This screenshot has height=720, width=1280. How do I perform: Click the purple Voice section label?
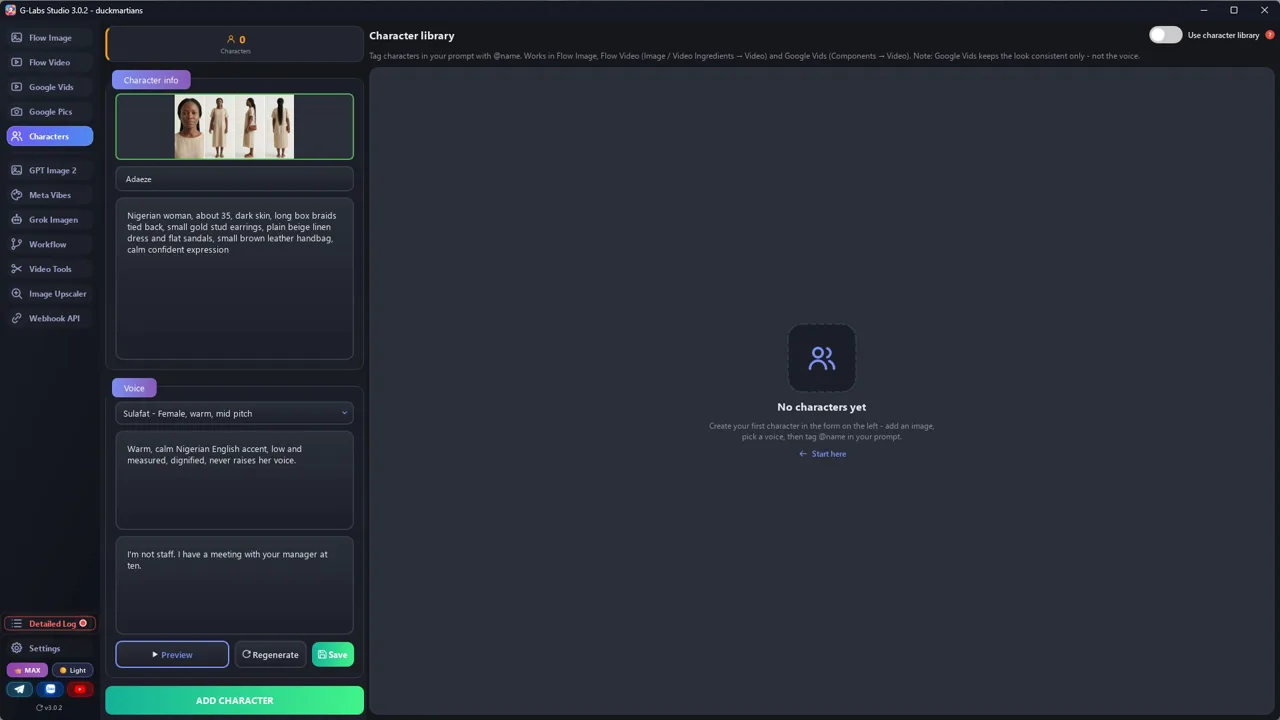(x=134, y=388)
